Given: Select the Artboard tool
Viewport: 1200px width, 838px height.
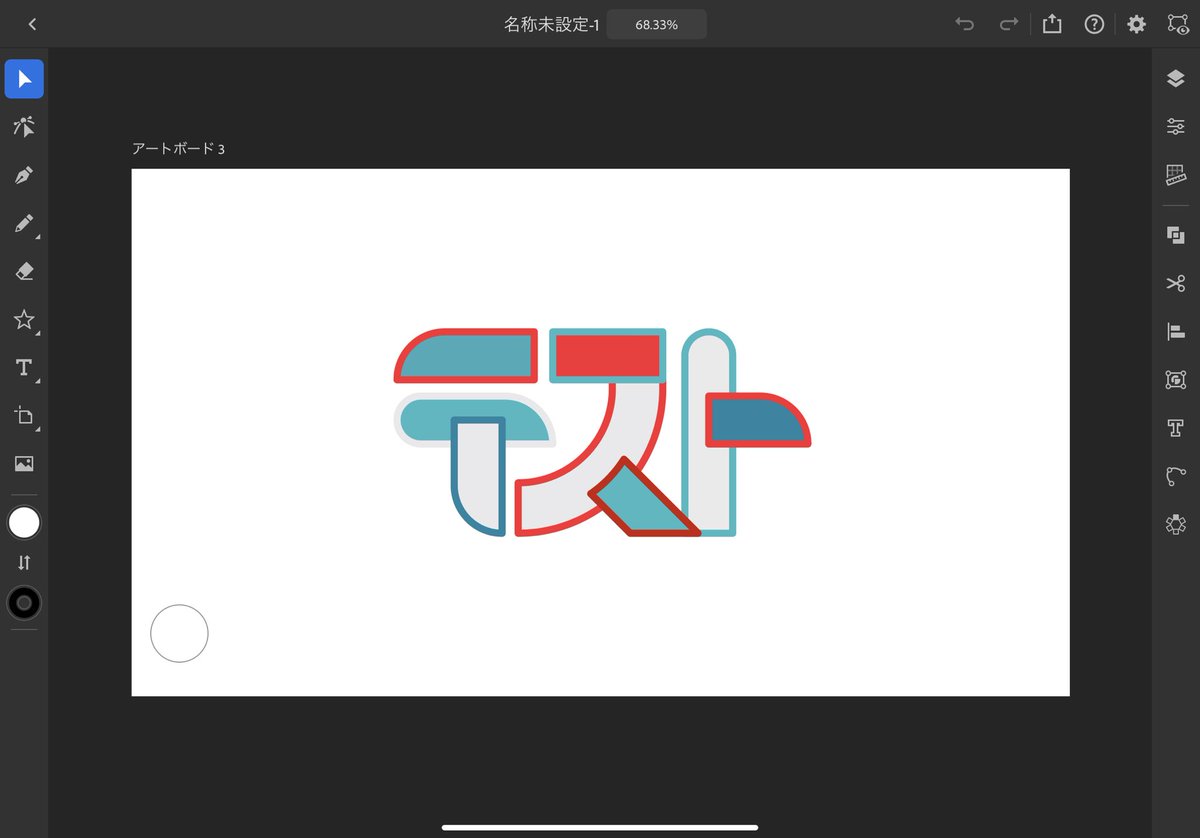Looking at the screenshot, I should 24,416.
